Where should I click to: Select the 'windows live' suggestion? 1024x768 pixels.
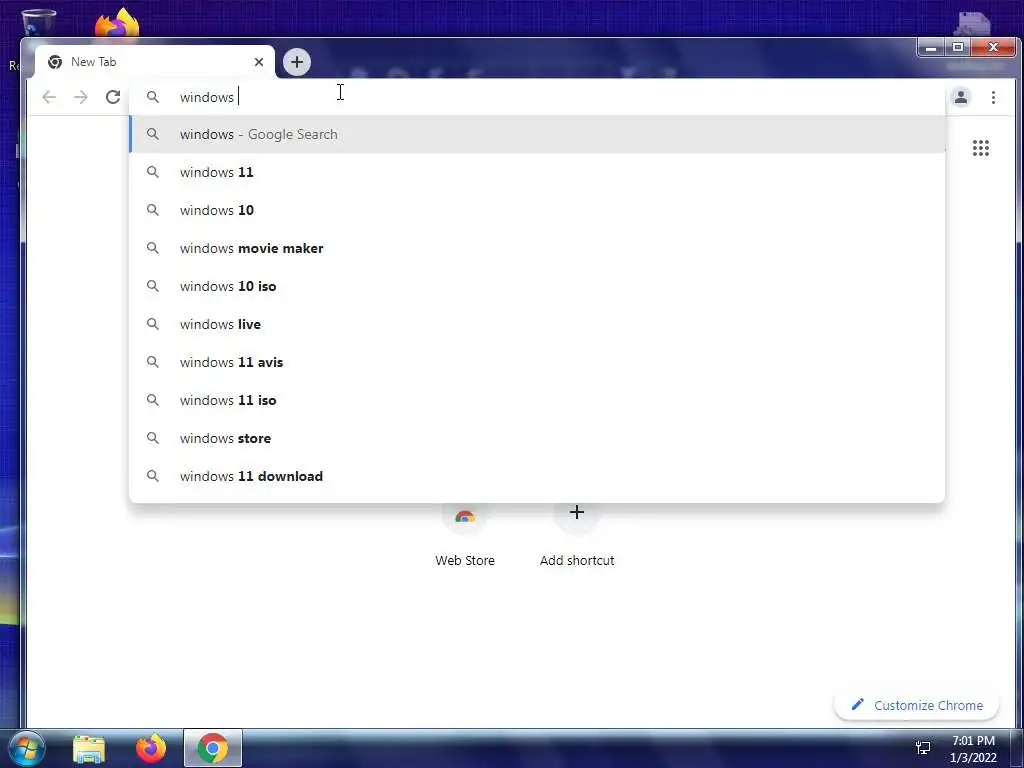coord(537,324)
